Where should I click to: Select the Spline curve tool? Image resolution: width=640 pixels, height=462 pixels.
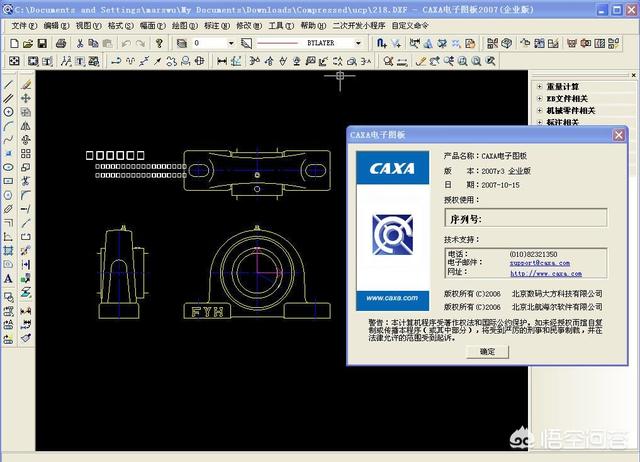tap(9, 140)
